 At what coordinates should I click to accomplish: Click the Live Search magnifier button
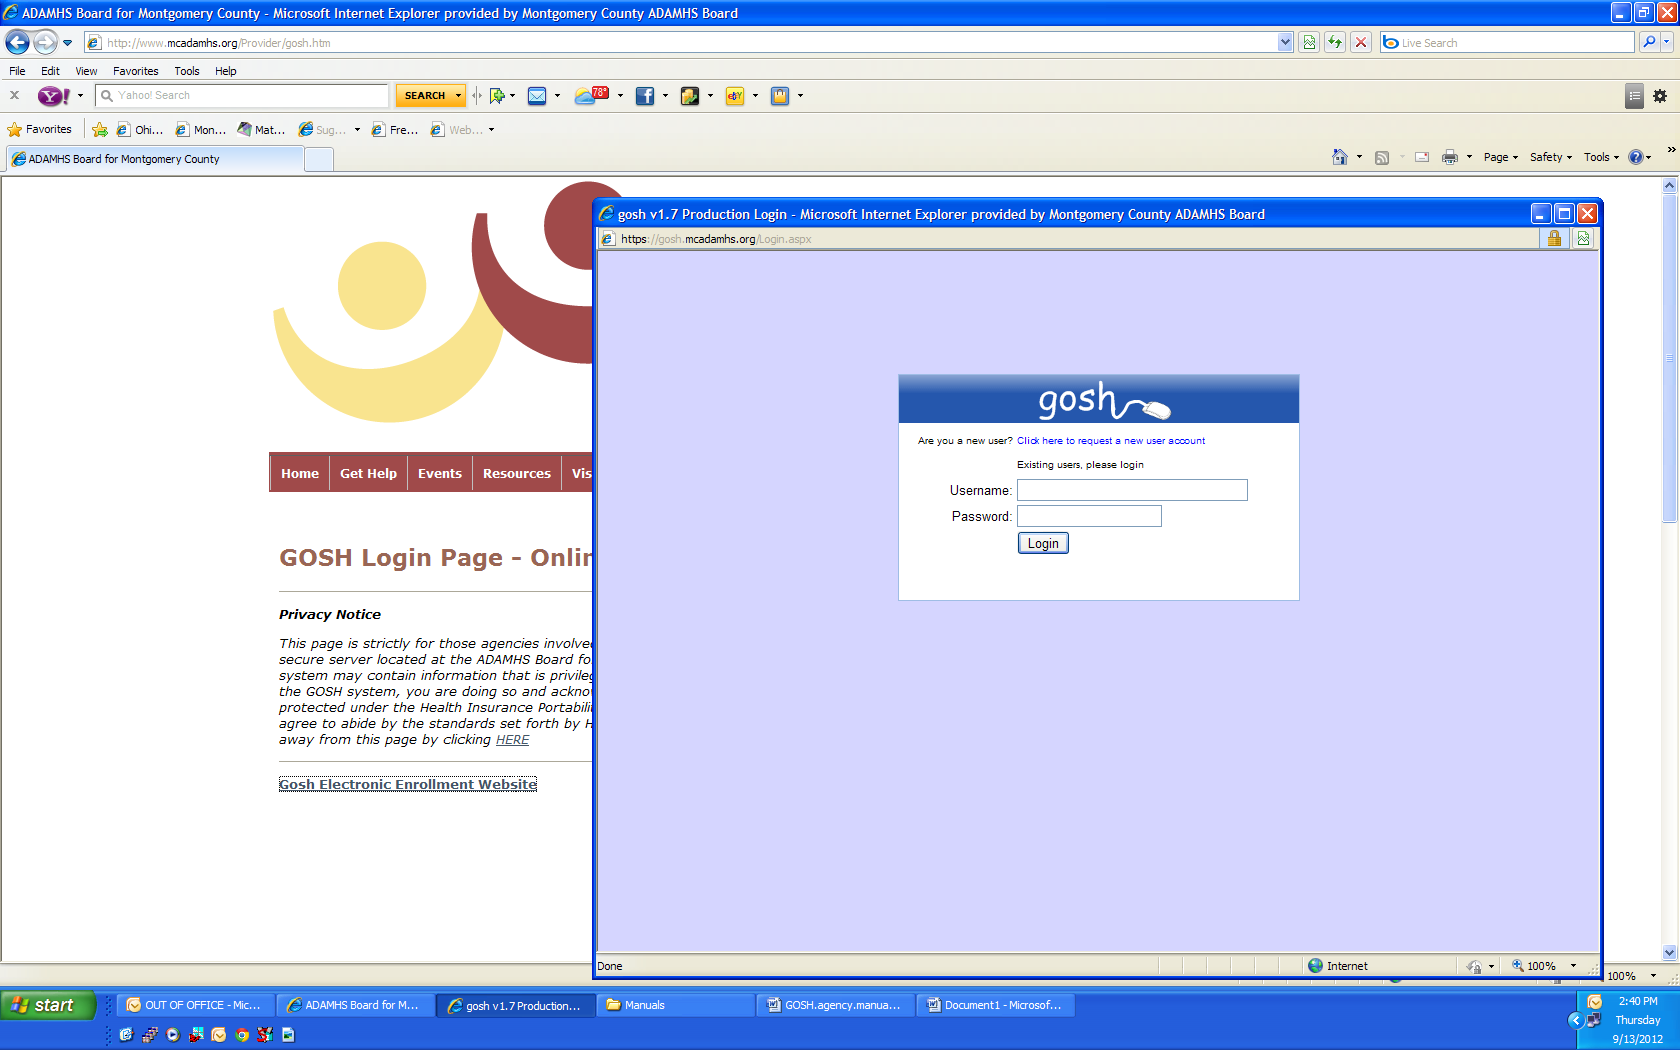pos(1649,42)
